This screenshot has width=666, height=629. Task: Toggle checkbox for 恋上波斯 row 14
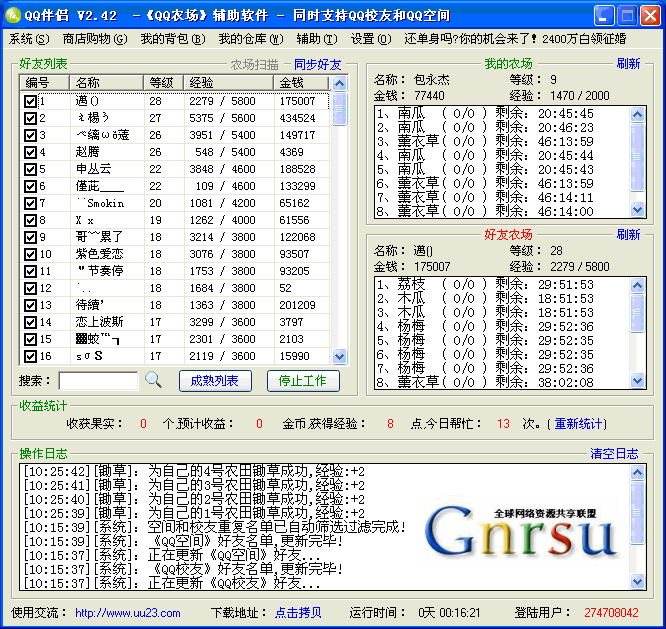30,322
